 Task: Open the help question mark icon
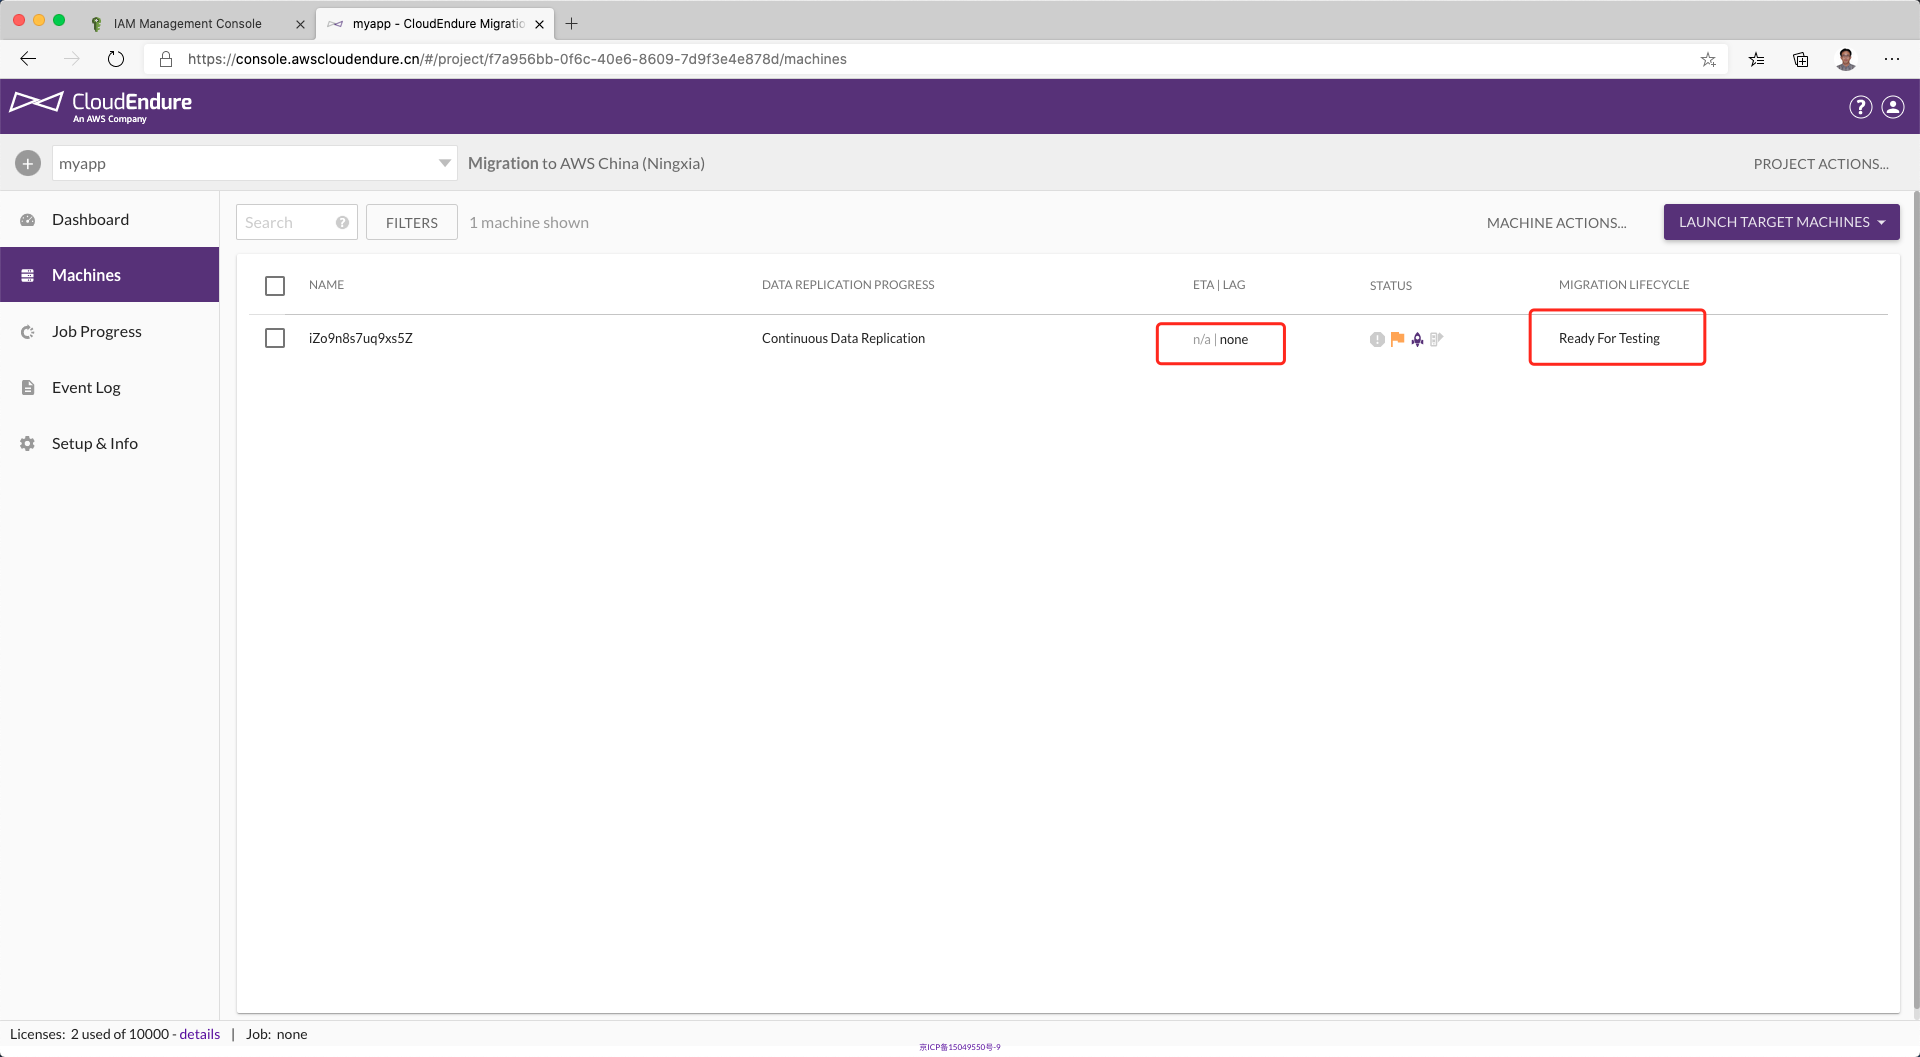tap(1860, 107)
